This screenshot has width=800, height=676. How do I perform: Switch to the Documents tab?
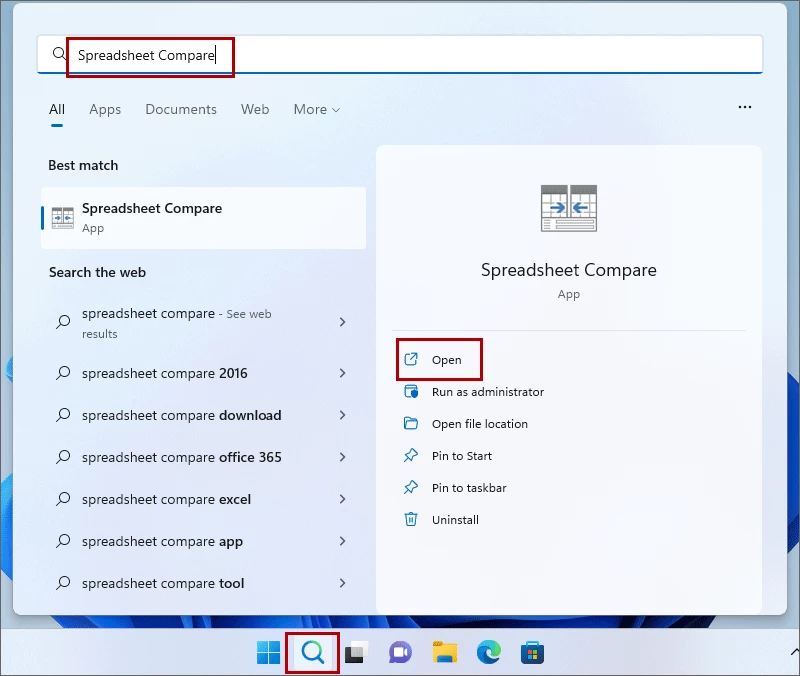tap(181, 109)
